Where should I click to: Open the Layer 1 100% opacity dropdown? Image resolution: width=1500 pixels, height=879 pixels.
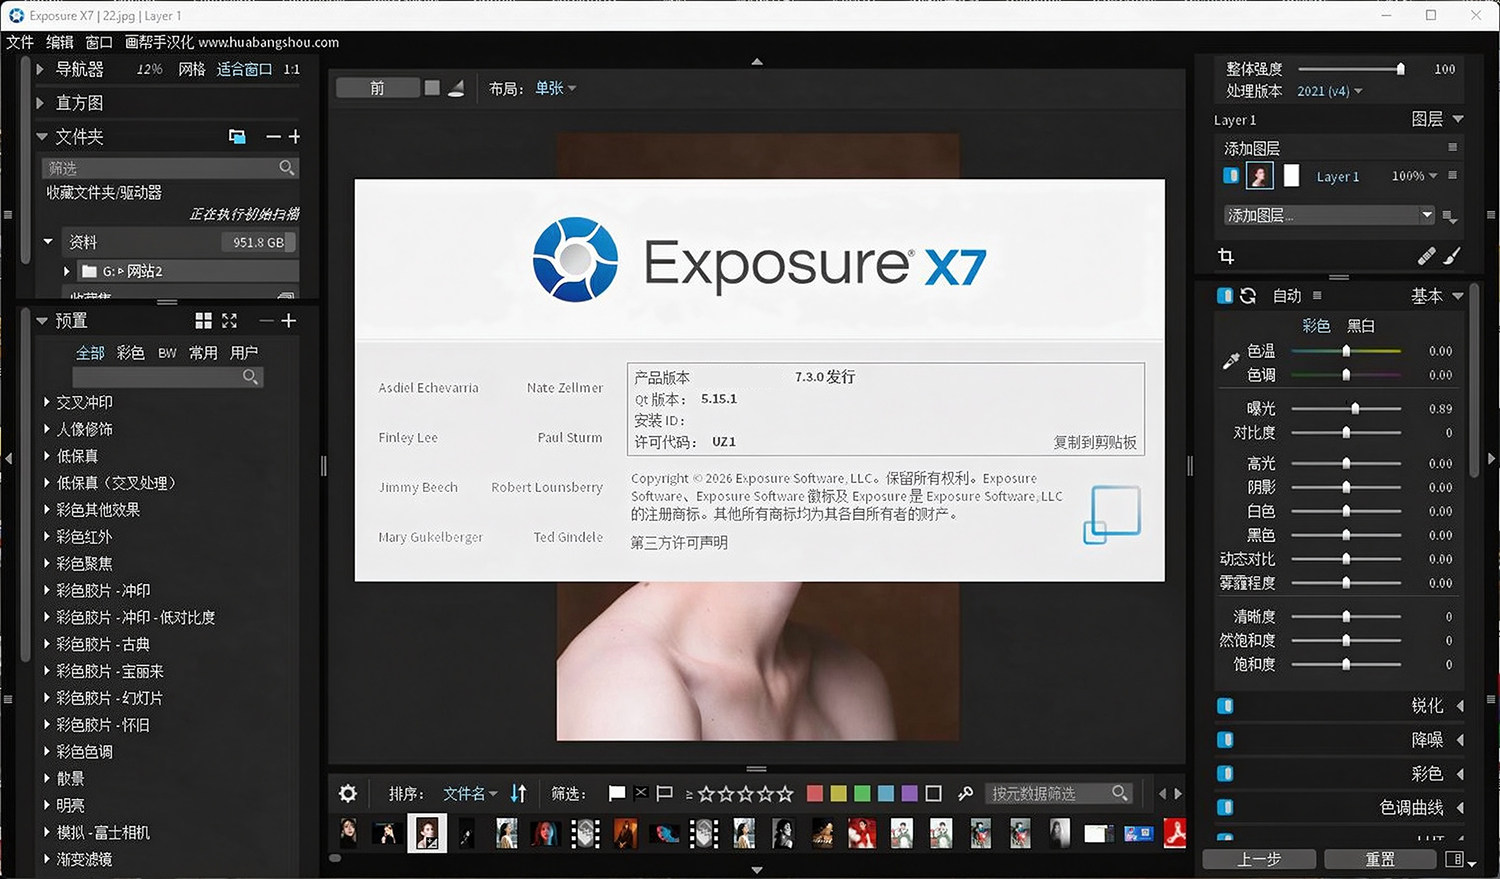tap(1414, 176)
